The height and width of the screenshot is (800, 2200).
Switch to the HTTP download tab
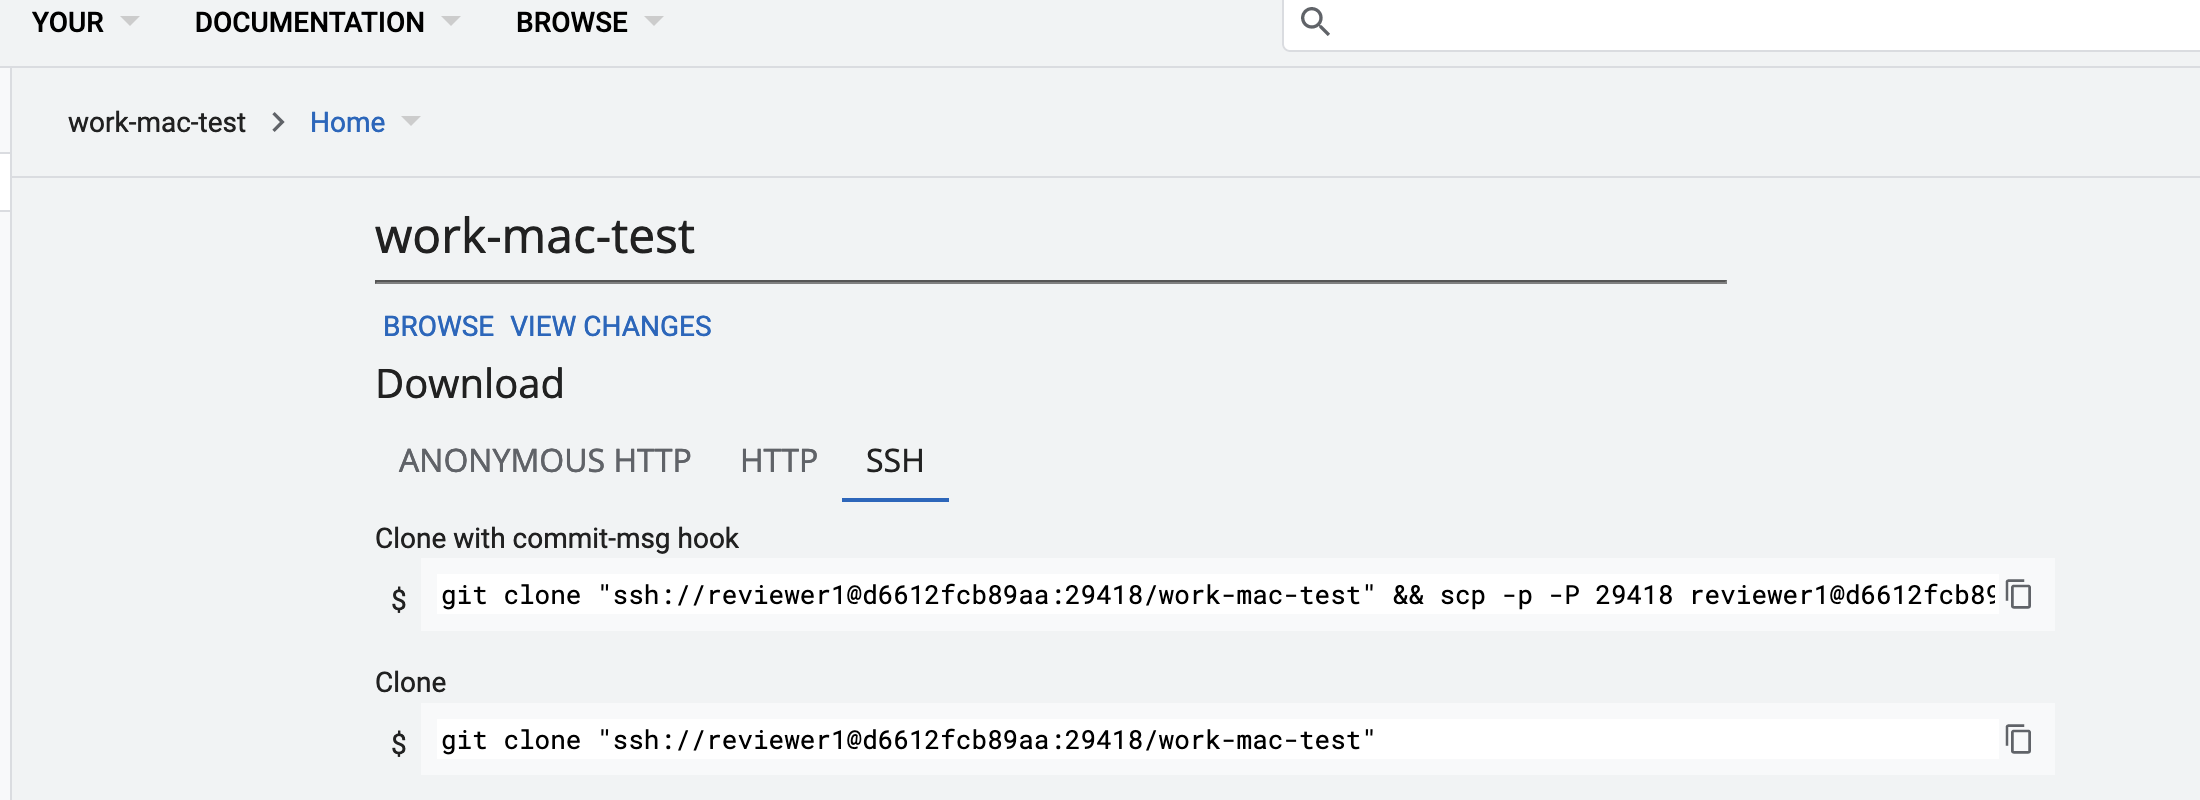(x=779, y=460)
